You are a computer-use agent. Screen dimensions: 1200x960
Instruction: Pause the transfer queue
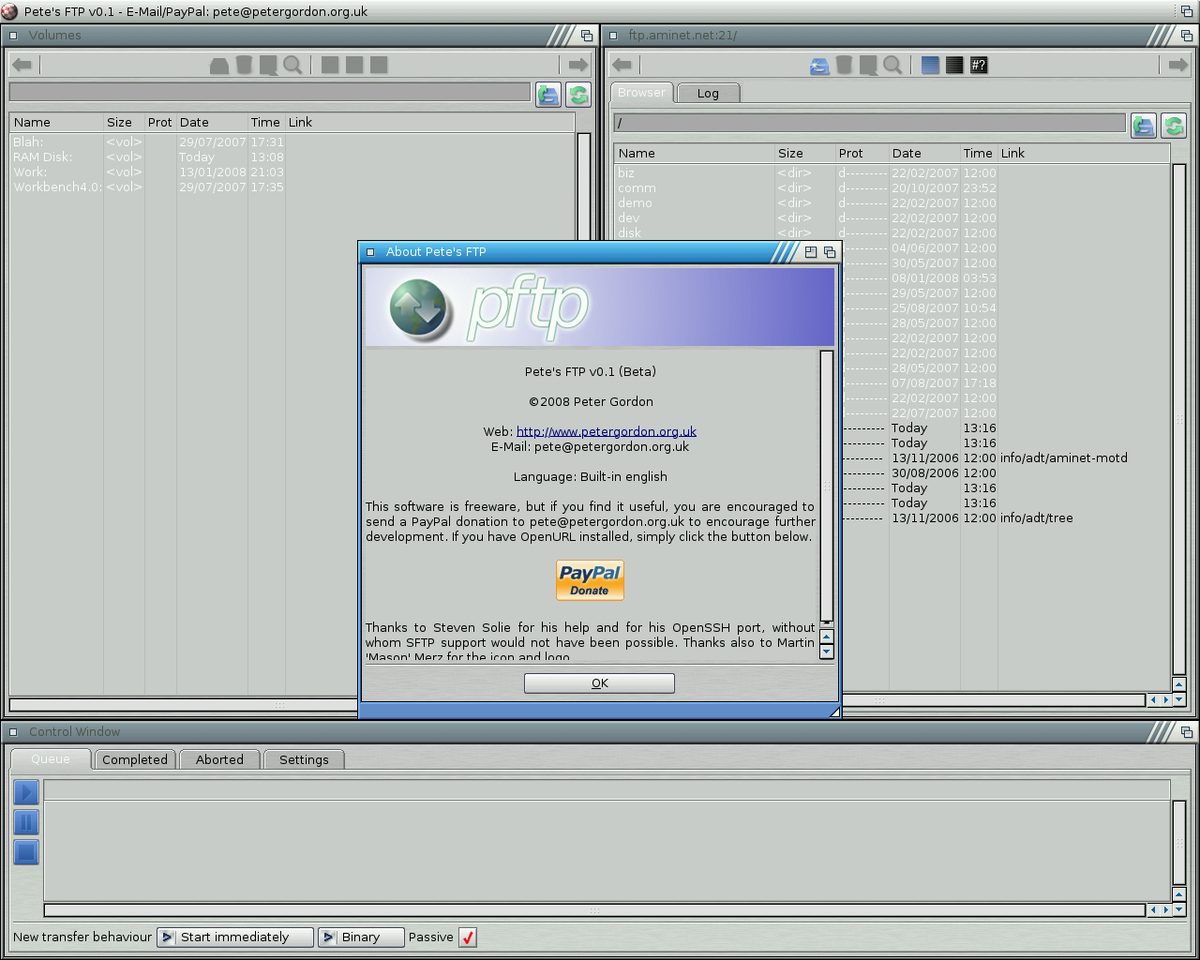coord(26,822)
